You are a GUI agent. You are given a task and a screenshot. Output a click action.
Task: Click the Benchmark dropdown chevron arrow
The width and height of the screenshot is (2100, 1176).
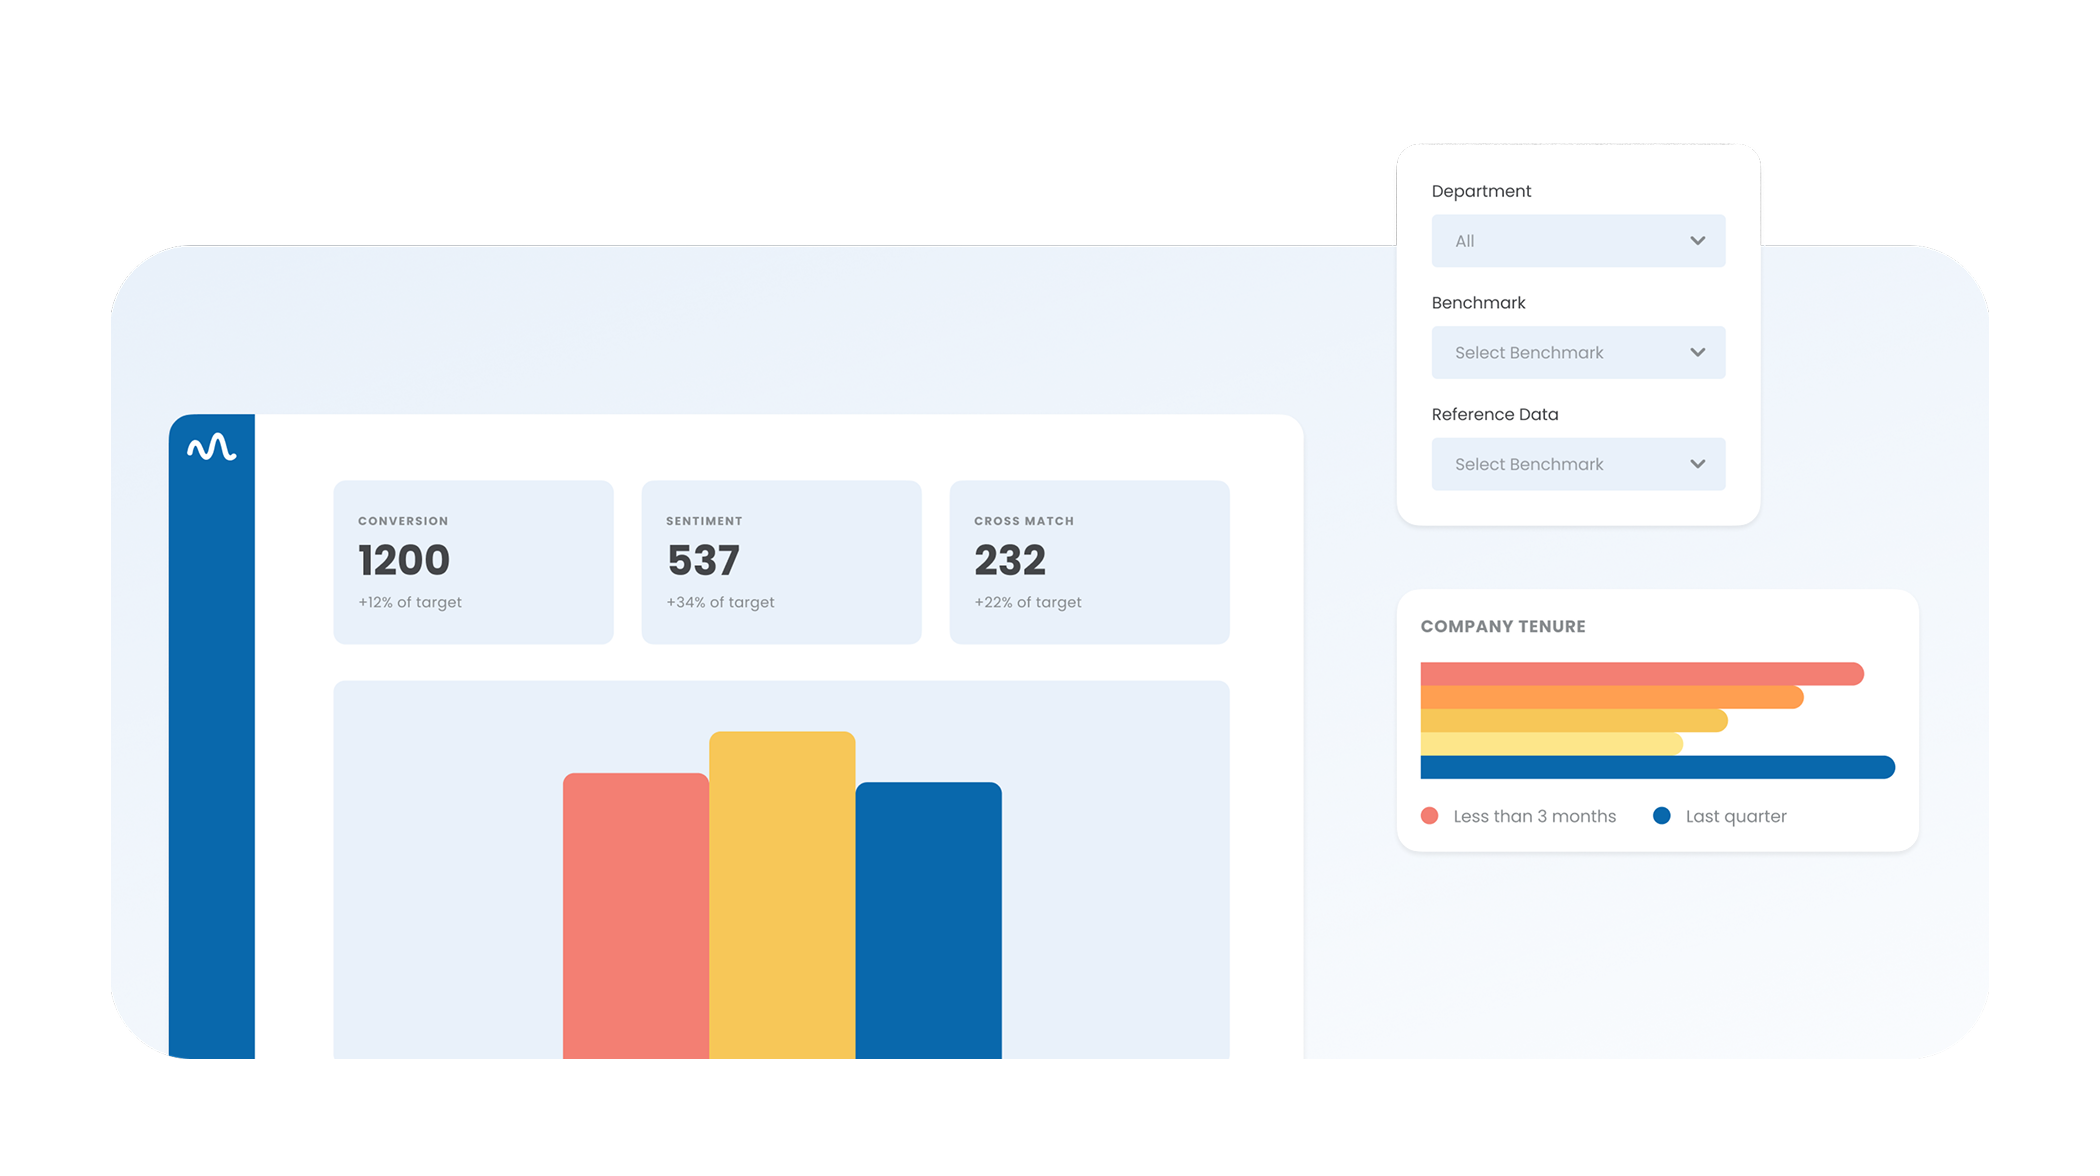pyautogui.click(x=1697, y=353)
